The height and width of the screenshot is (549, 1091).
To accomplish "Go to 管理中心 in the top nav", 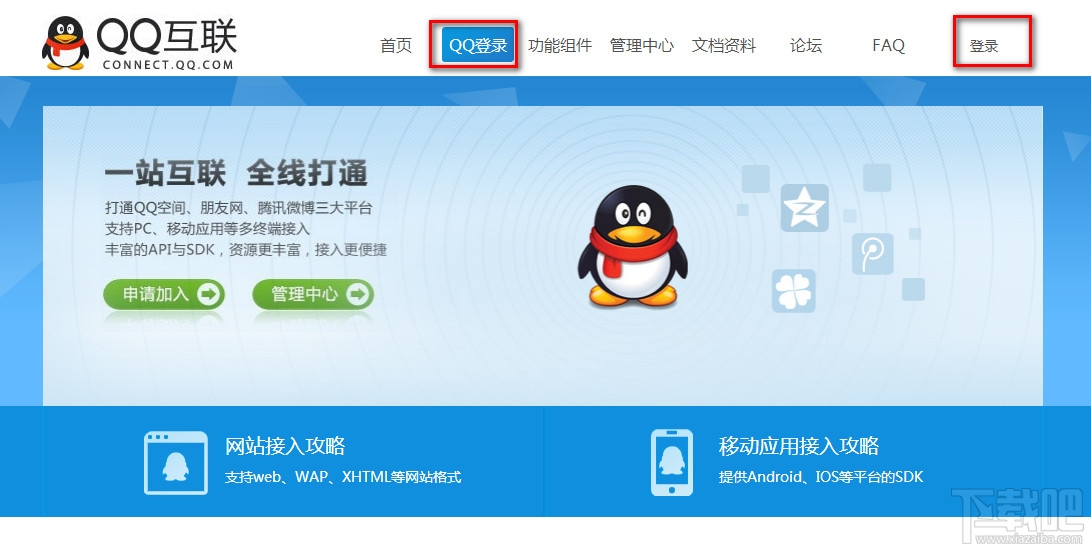I will coord(642,46).
